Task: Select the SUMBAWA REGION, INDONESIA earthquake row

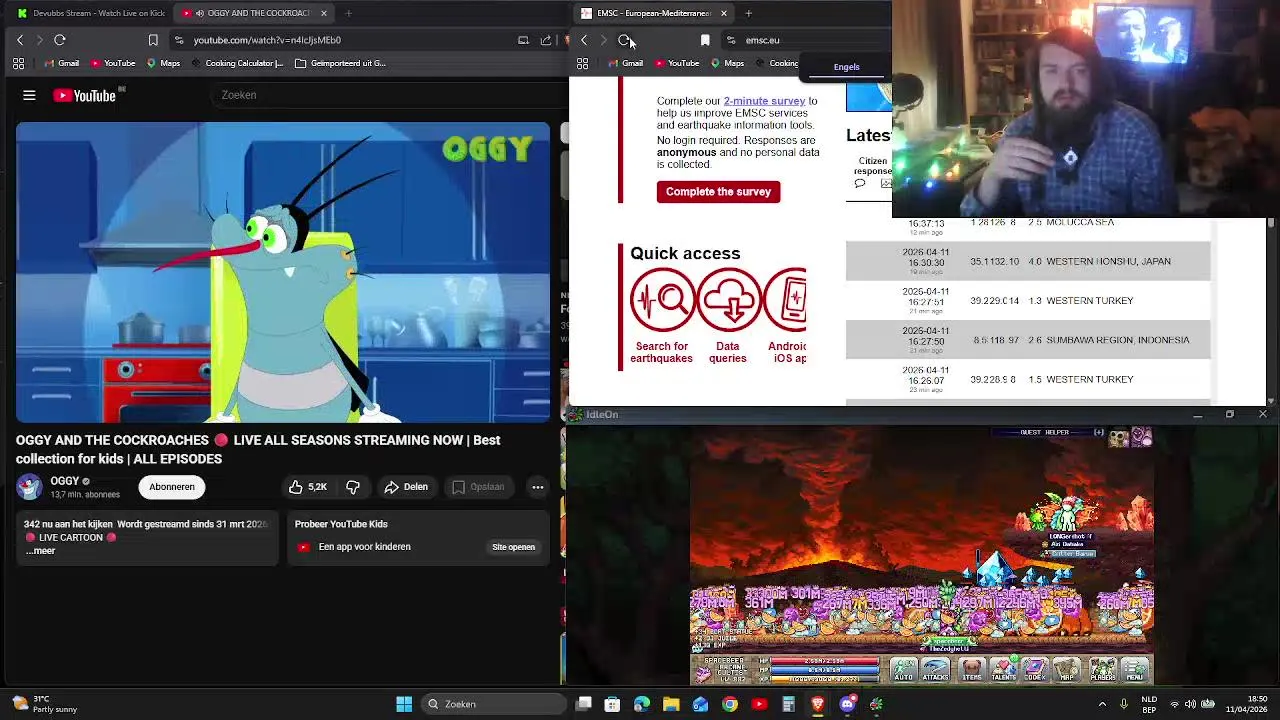Action: coord(1028,340)
